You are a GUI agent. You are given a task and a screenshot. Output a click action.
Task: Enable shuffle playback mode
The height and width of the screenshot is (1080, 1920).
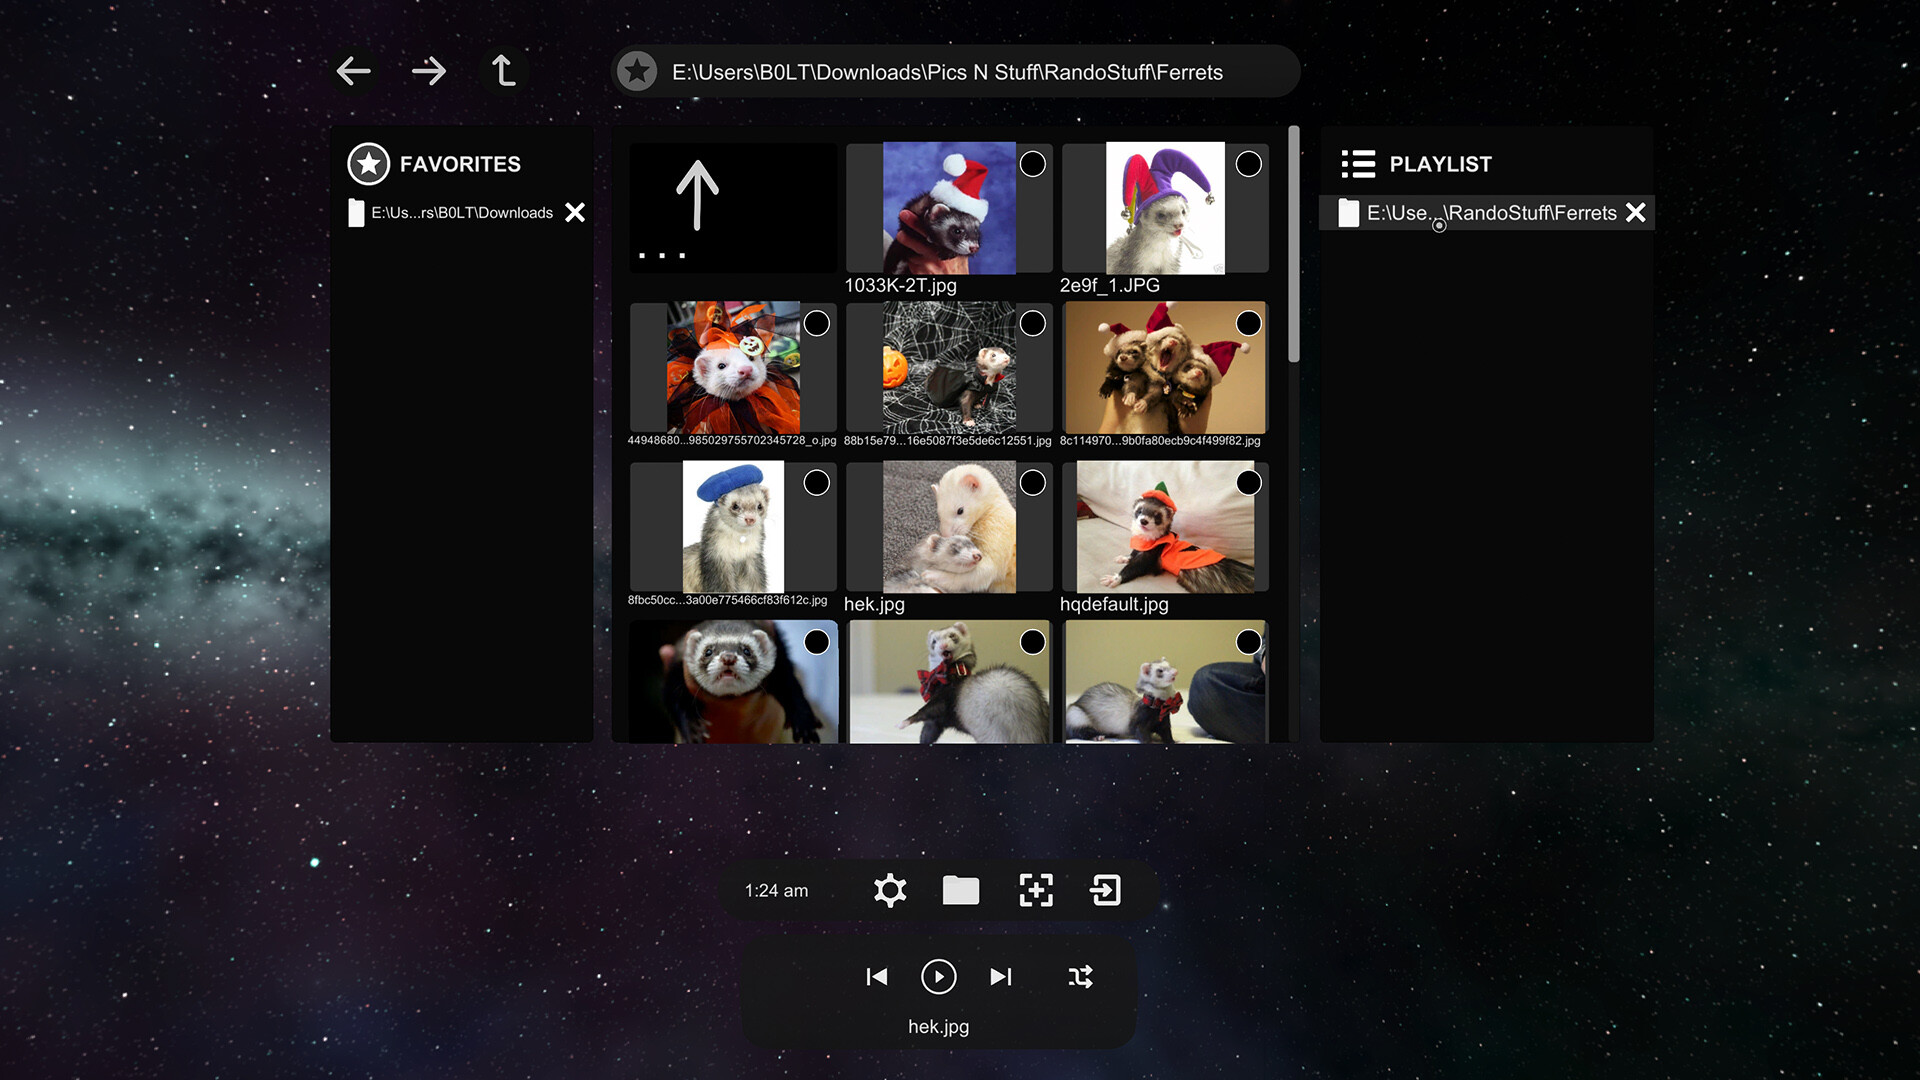[x=1080, y=977]
